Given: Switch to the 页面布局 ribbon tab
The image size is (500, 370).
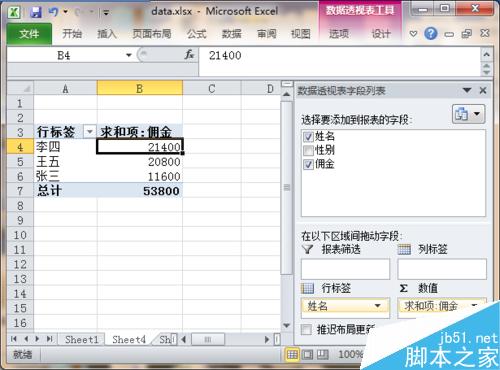Looking at the screenshot, I should pos(152,34).
